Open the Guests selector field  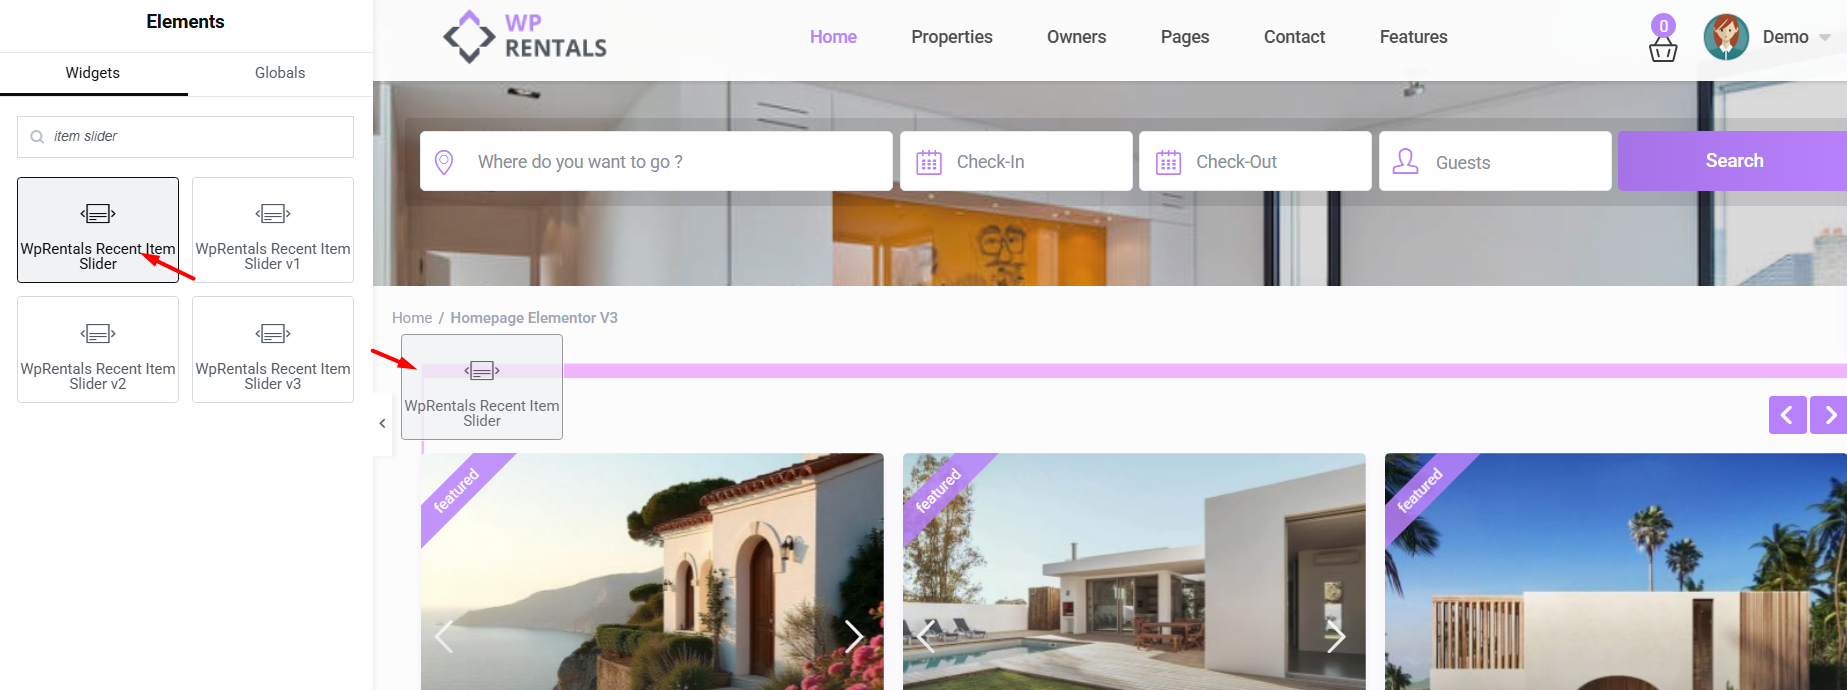tap(1495, 161)
